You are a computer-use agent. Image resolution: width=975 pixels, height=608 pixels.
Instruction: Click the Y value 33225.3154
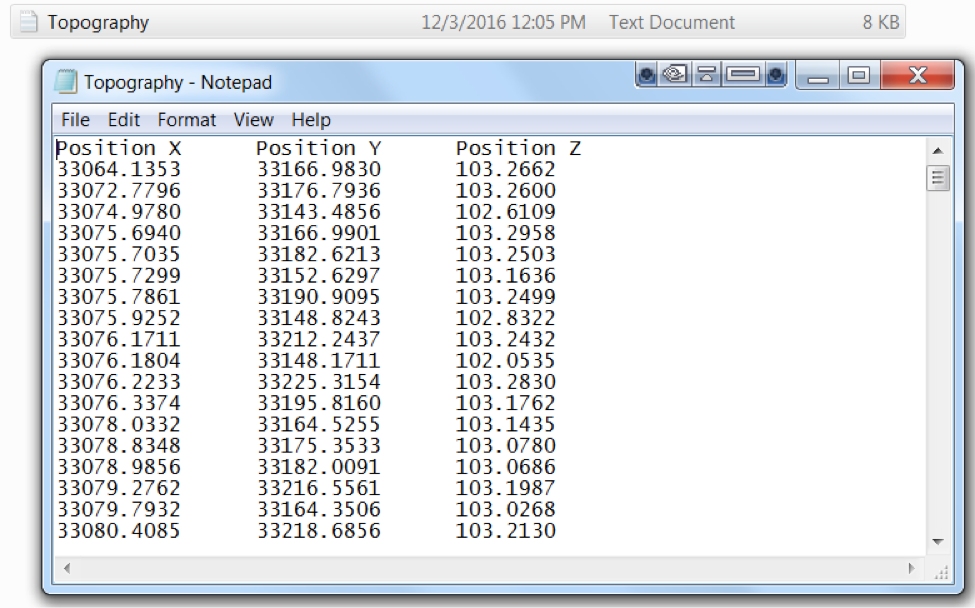pyautogui.click(x=319, y=381)
